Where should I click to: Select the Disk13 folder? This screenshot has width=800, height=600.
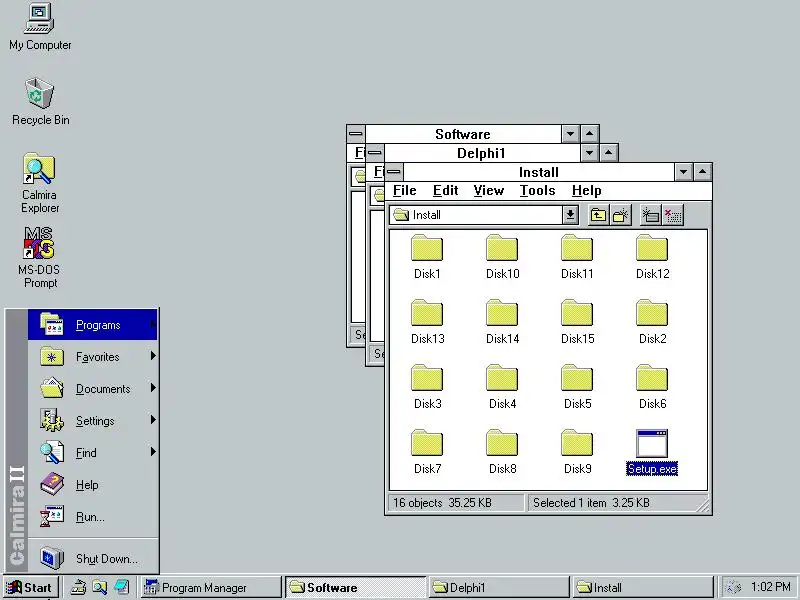tap(427, 322)
